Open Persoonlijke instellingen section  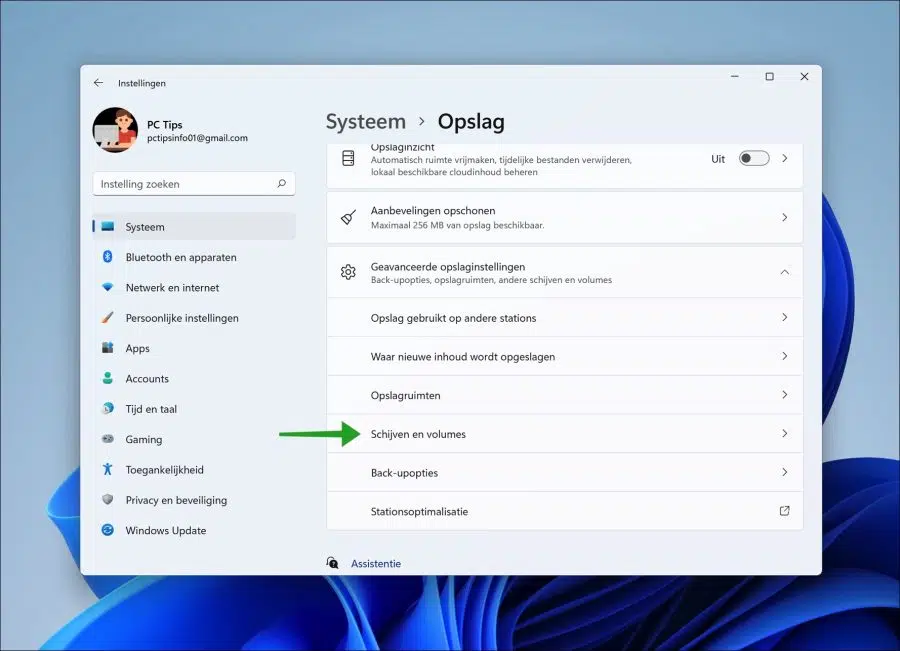[x=194, y=318]
